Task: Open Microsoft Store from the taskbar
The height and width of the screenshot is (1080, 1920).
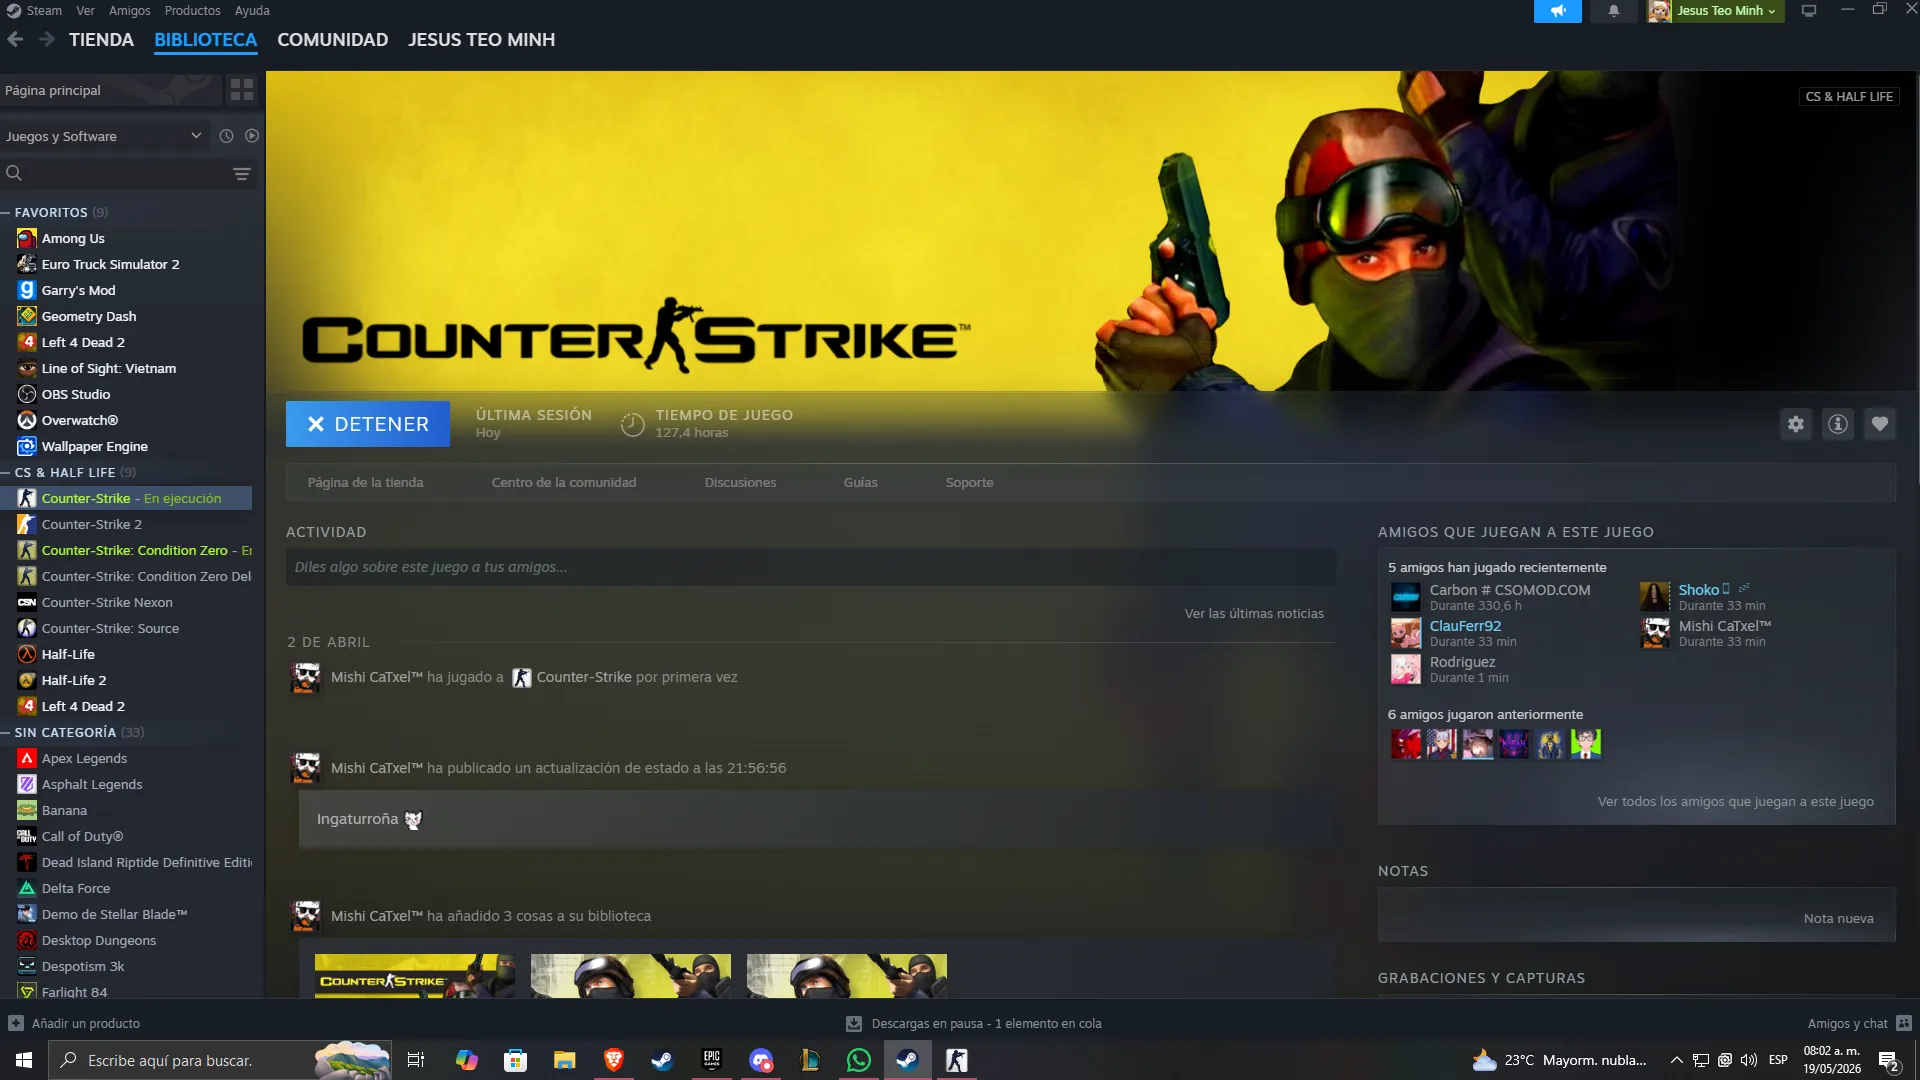Action: tap(515, 1060)
